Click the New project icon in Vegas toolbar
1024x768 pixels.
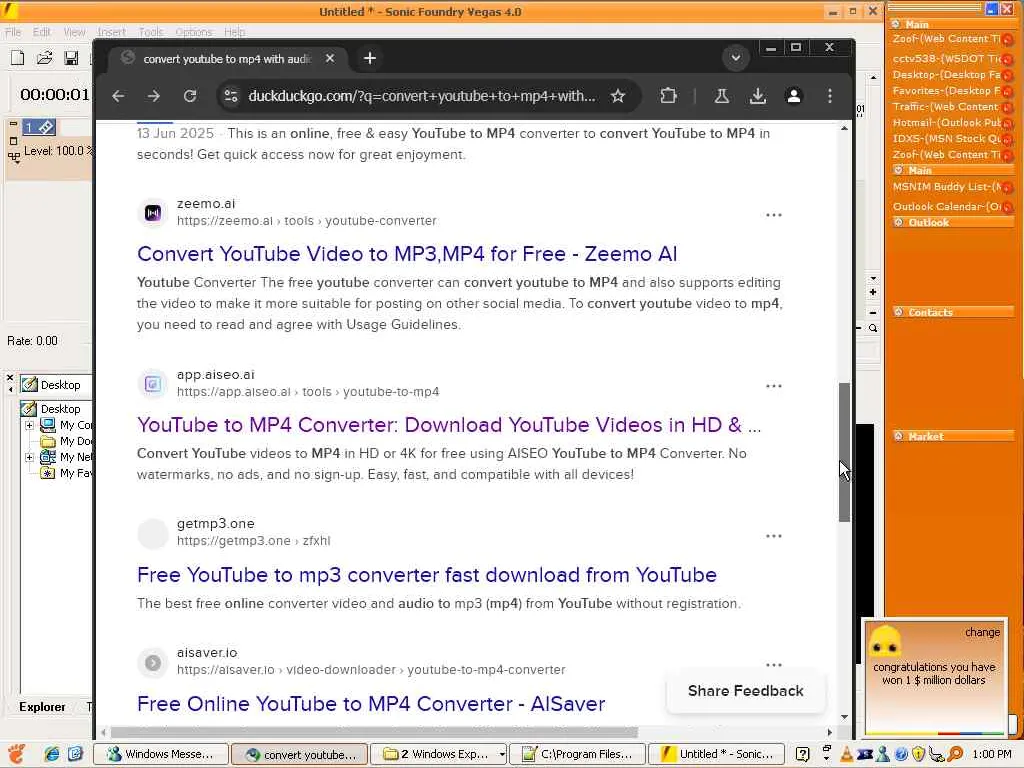pos(18,58)
